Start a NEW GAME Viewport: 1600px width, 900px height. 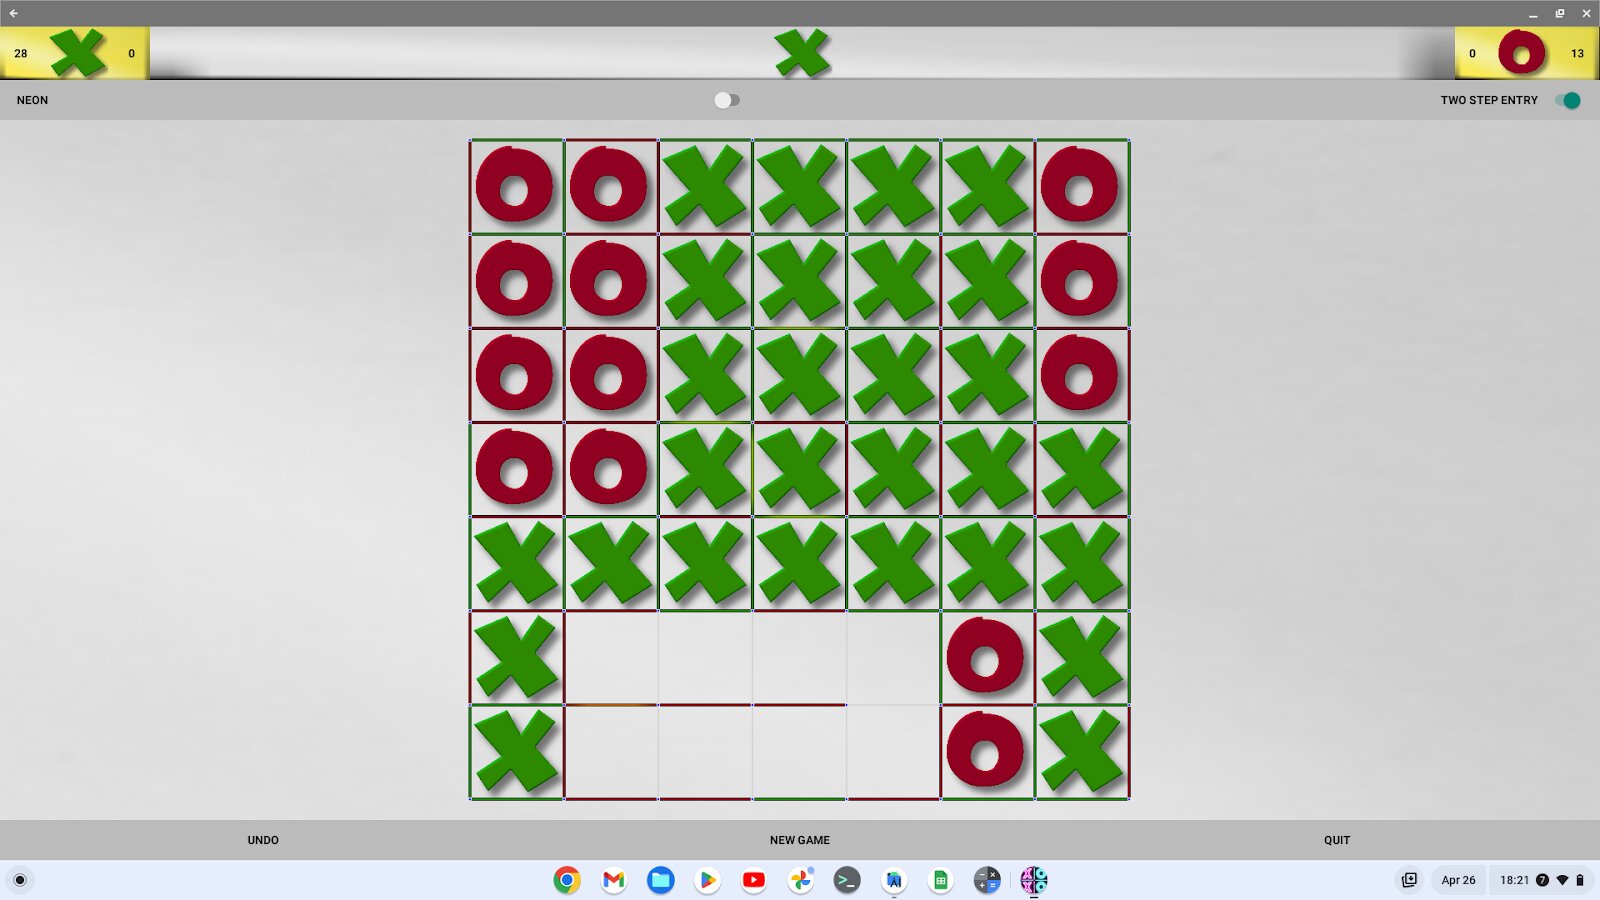[799, 840]
